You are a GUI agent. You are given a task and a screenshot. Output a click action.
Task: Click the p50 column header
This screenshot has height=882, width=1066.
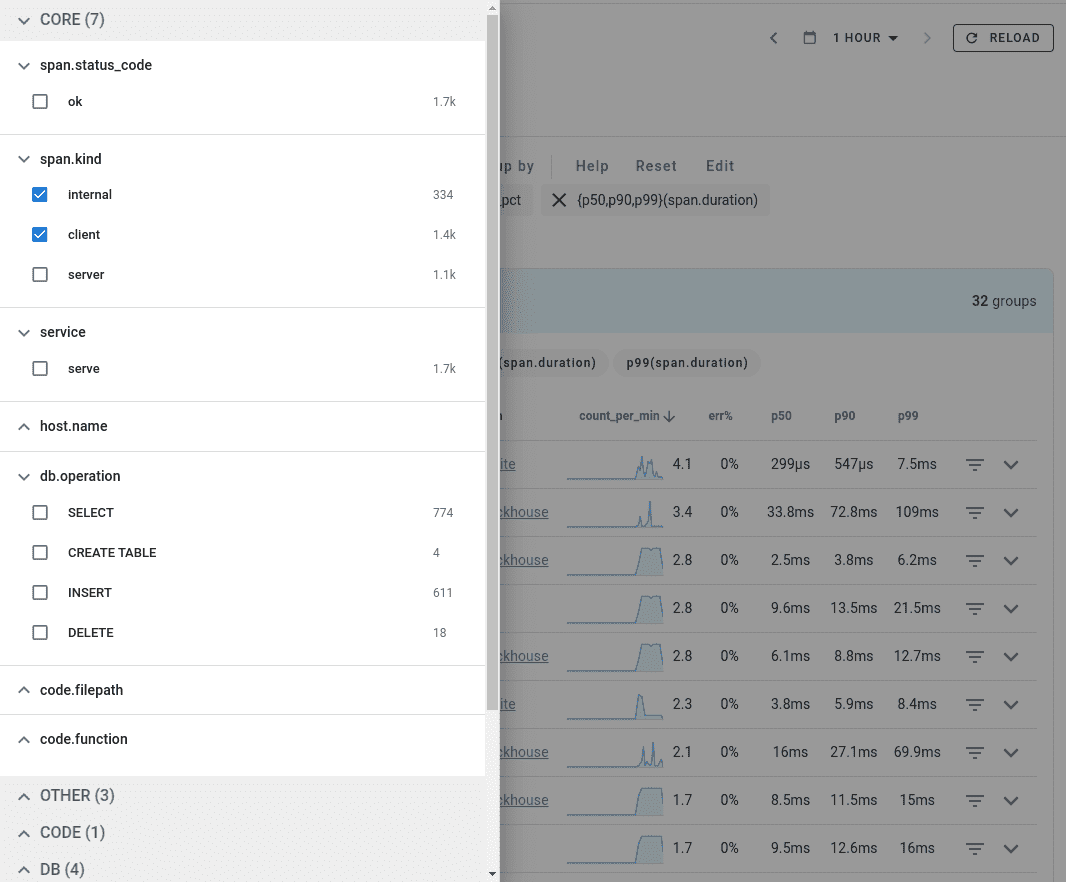pos(781,415)
